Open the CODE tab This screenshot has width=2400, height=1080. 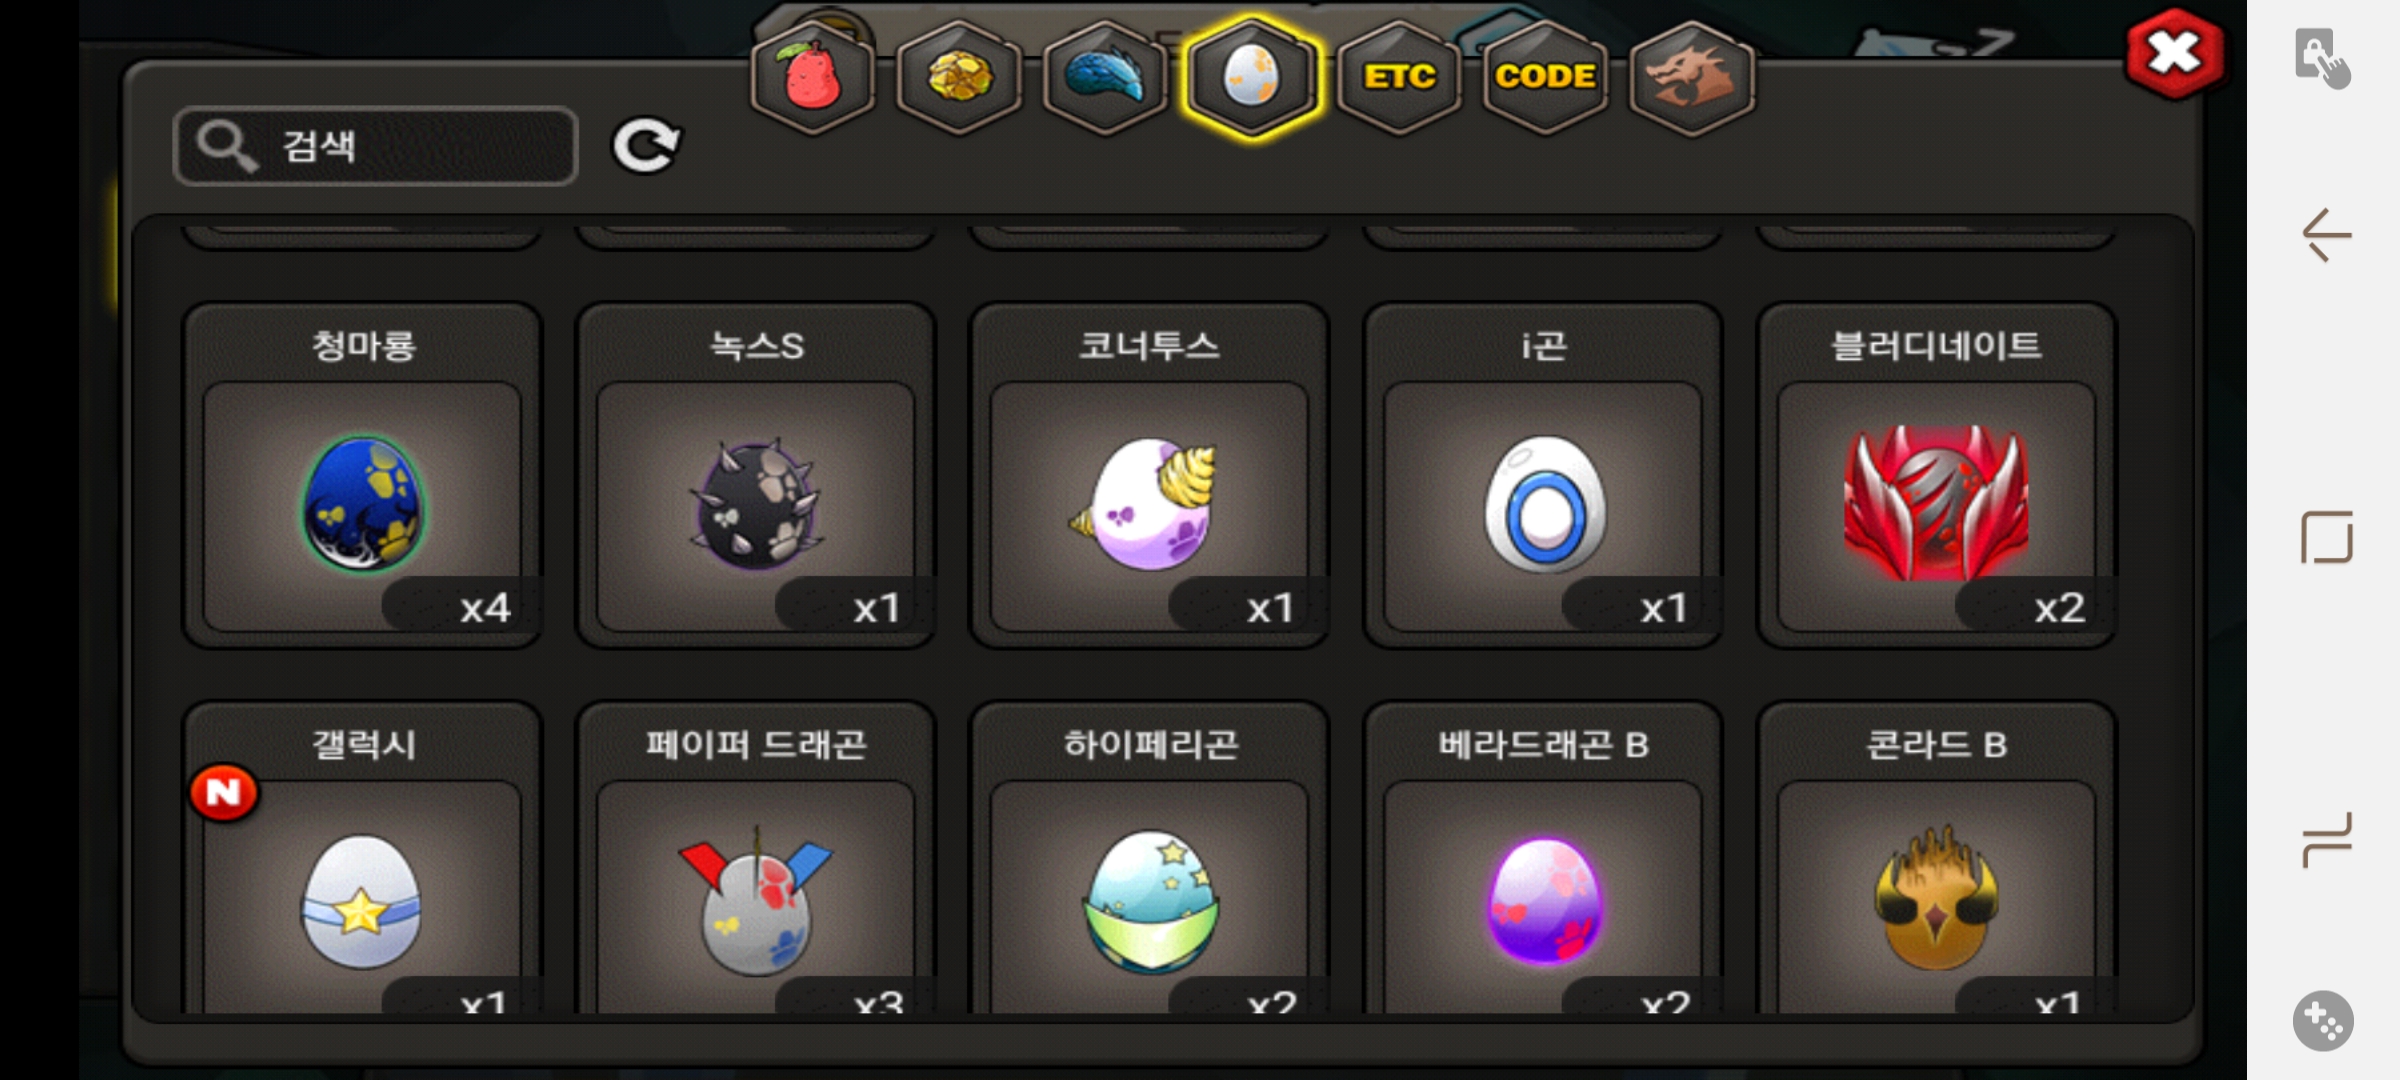click(x=1545, y=77)
